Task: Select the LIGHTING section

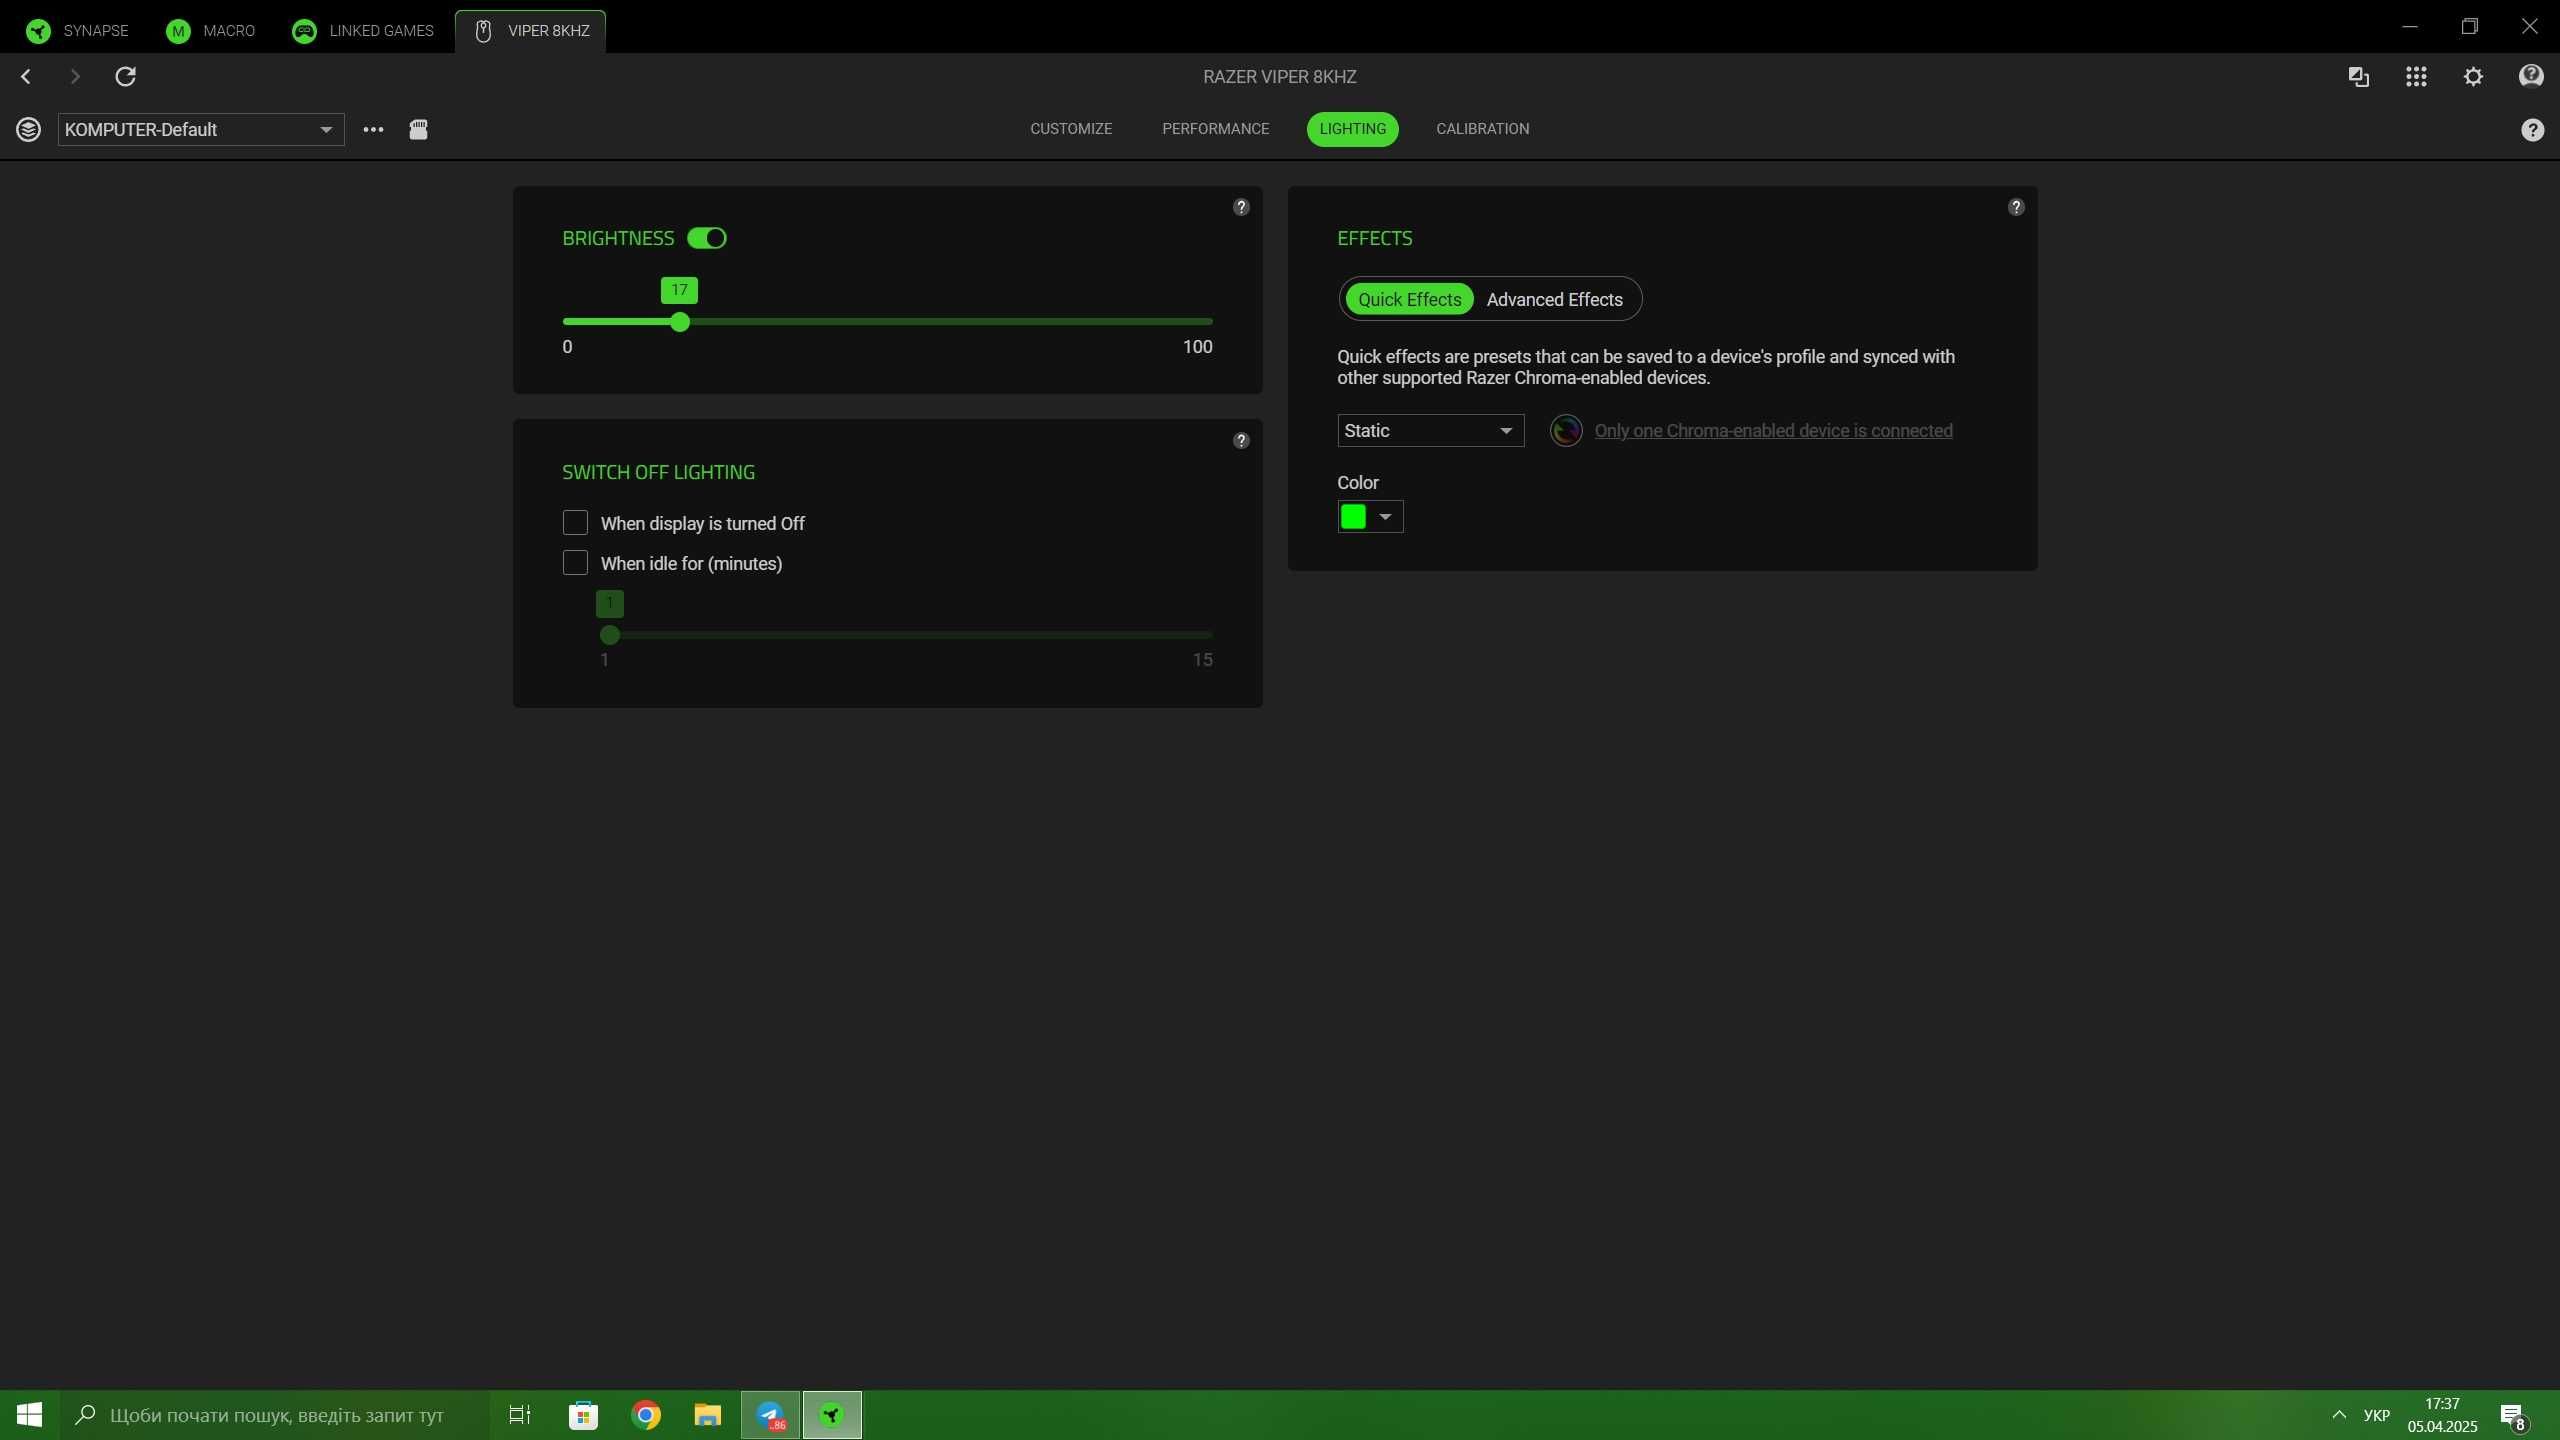Action: point(1352,129)
